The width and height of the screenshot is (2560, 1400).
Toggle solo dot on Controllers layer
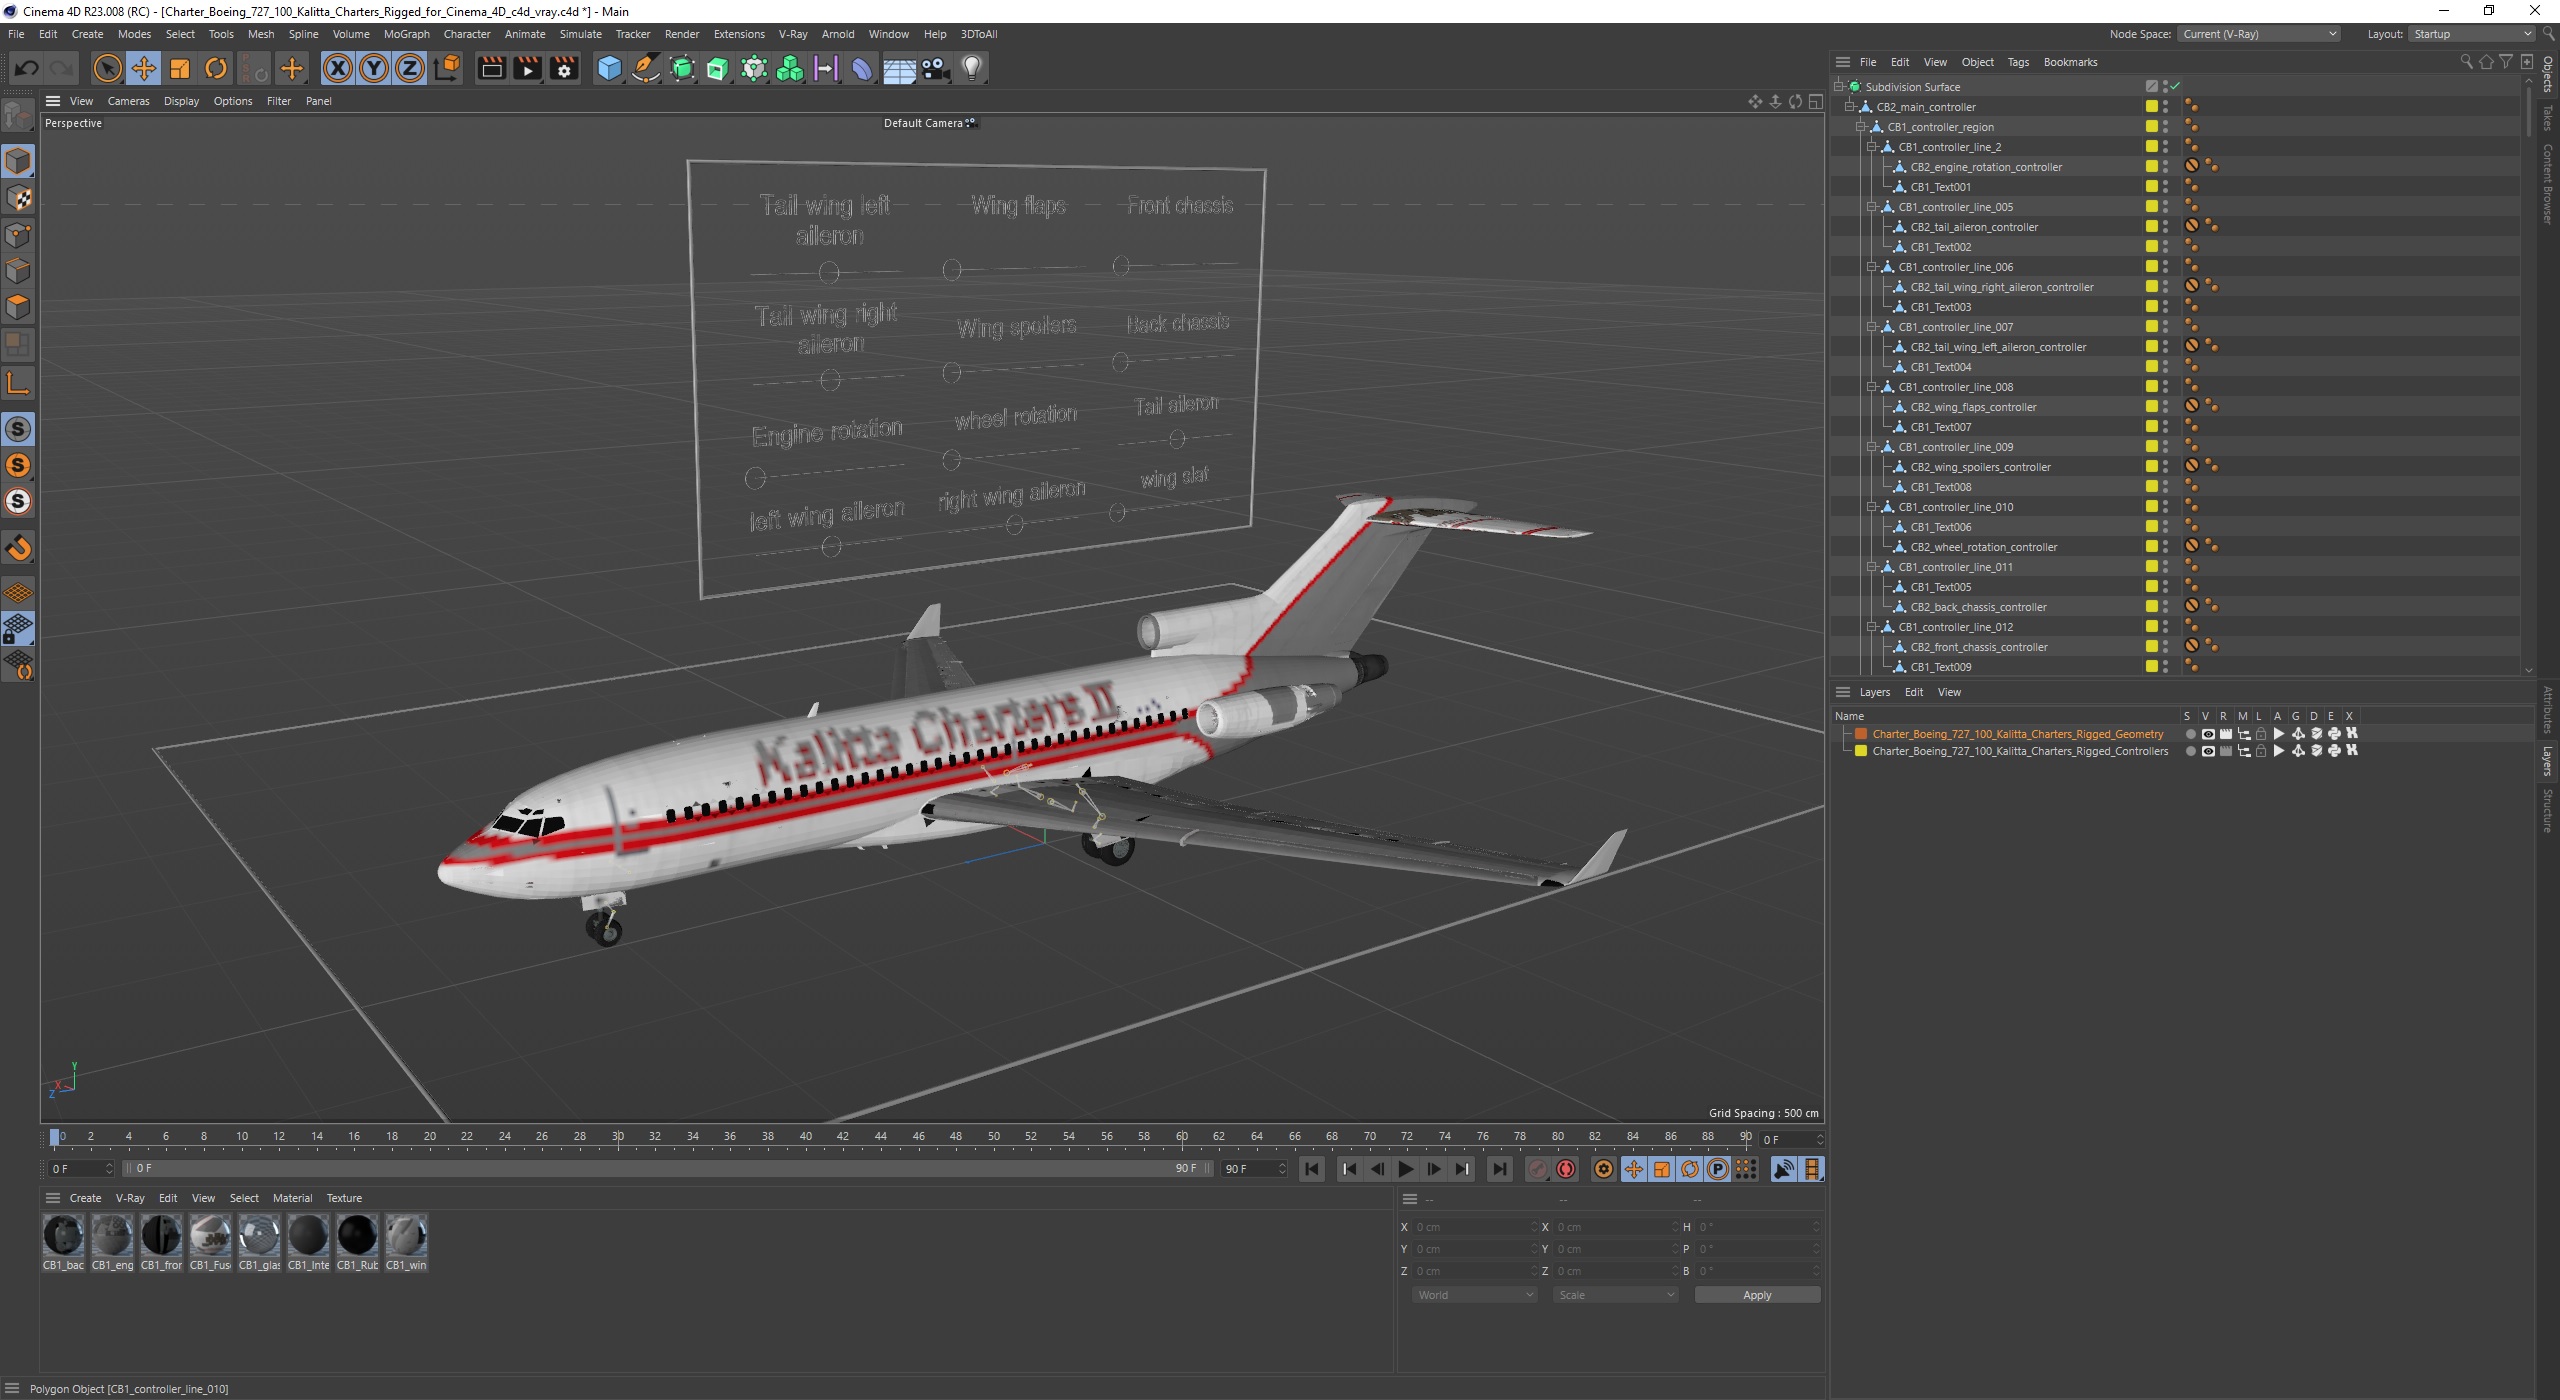2190,751
